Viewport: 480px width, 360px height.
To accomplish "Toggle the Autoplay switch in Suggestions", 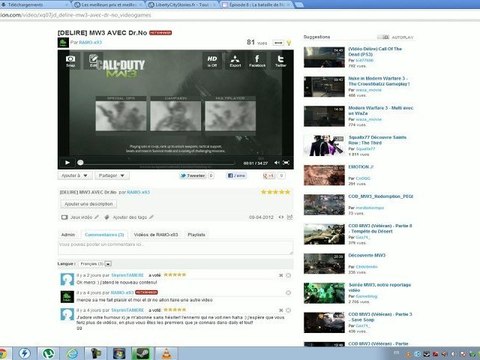I will (x=383, y=37).
